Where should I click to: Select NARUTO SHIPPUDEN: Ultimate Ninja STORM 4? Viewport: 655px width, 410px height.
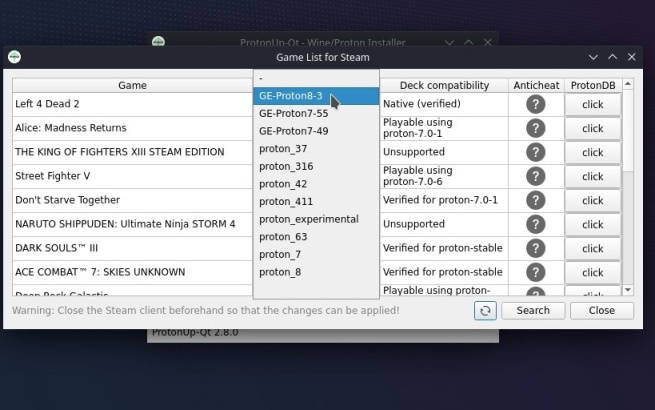(132, 224)
